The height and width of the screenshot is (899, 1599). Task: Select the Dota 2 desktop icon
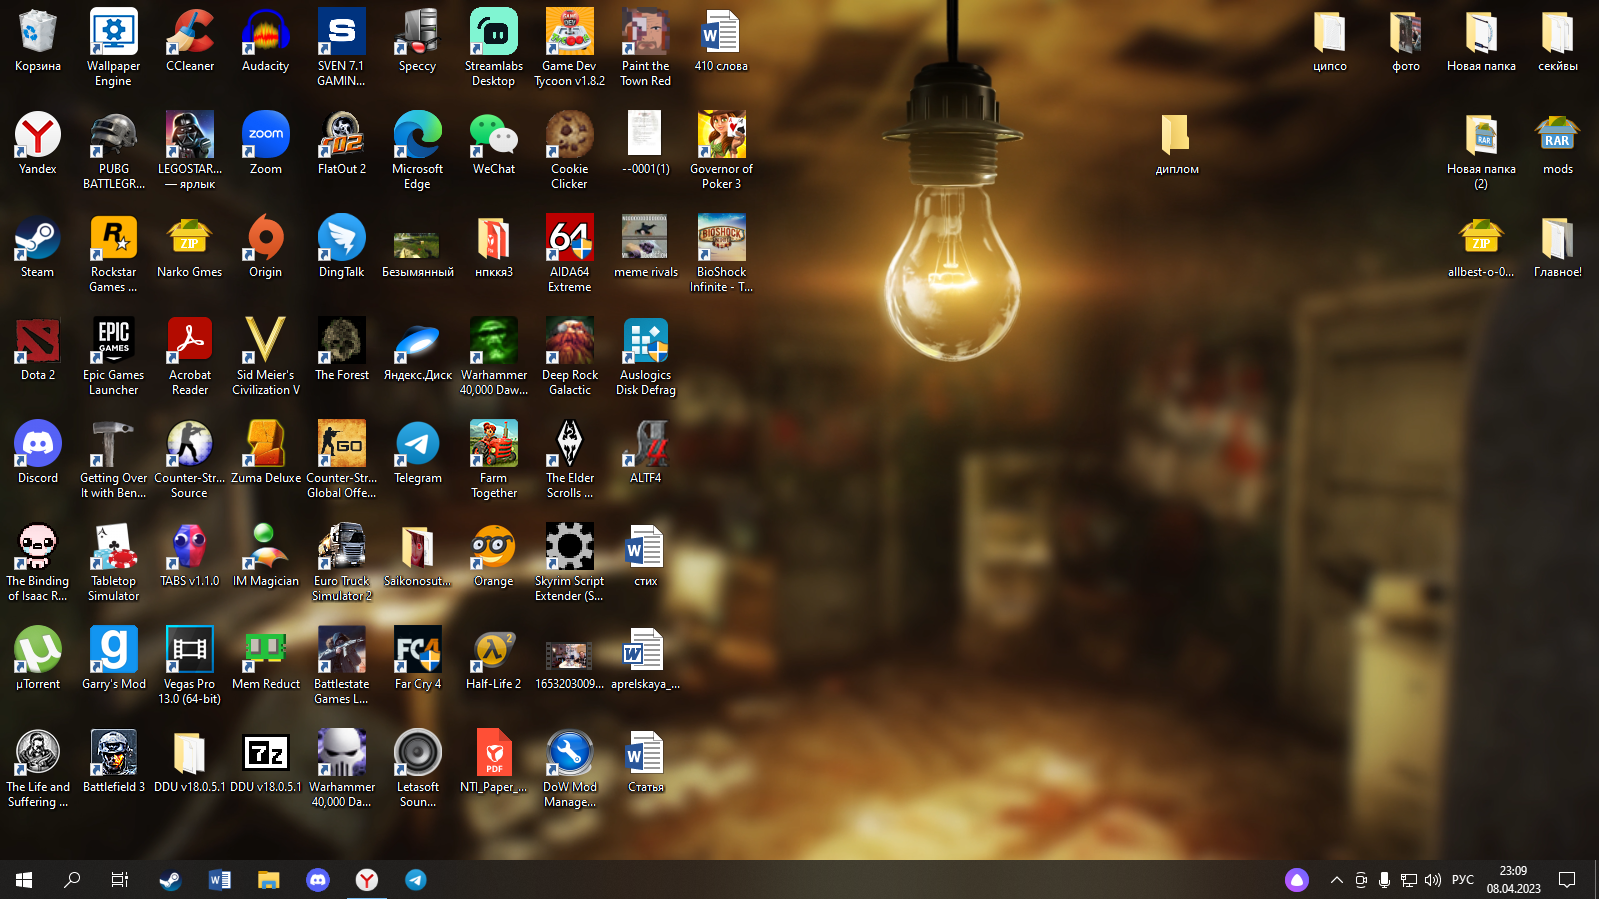tap(38, 349)
